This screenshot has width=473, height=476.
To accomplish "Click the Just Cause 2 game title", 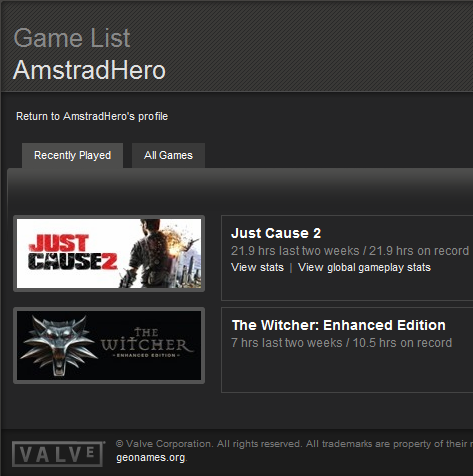I will pos(276,233).
